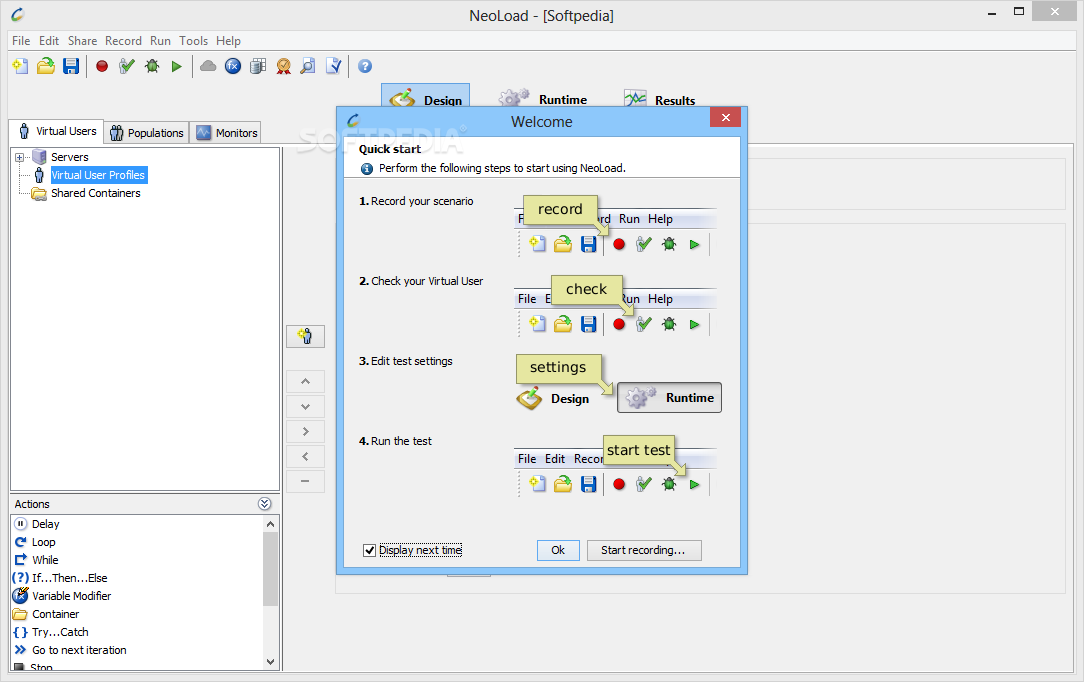Click the cloud icon in main toolbar

click(x=208, y=66)
